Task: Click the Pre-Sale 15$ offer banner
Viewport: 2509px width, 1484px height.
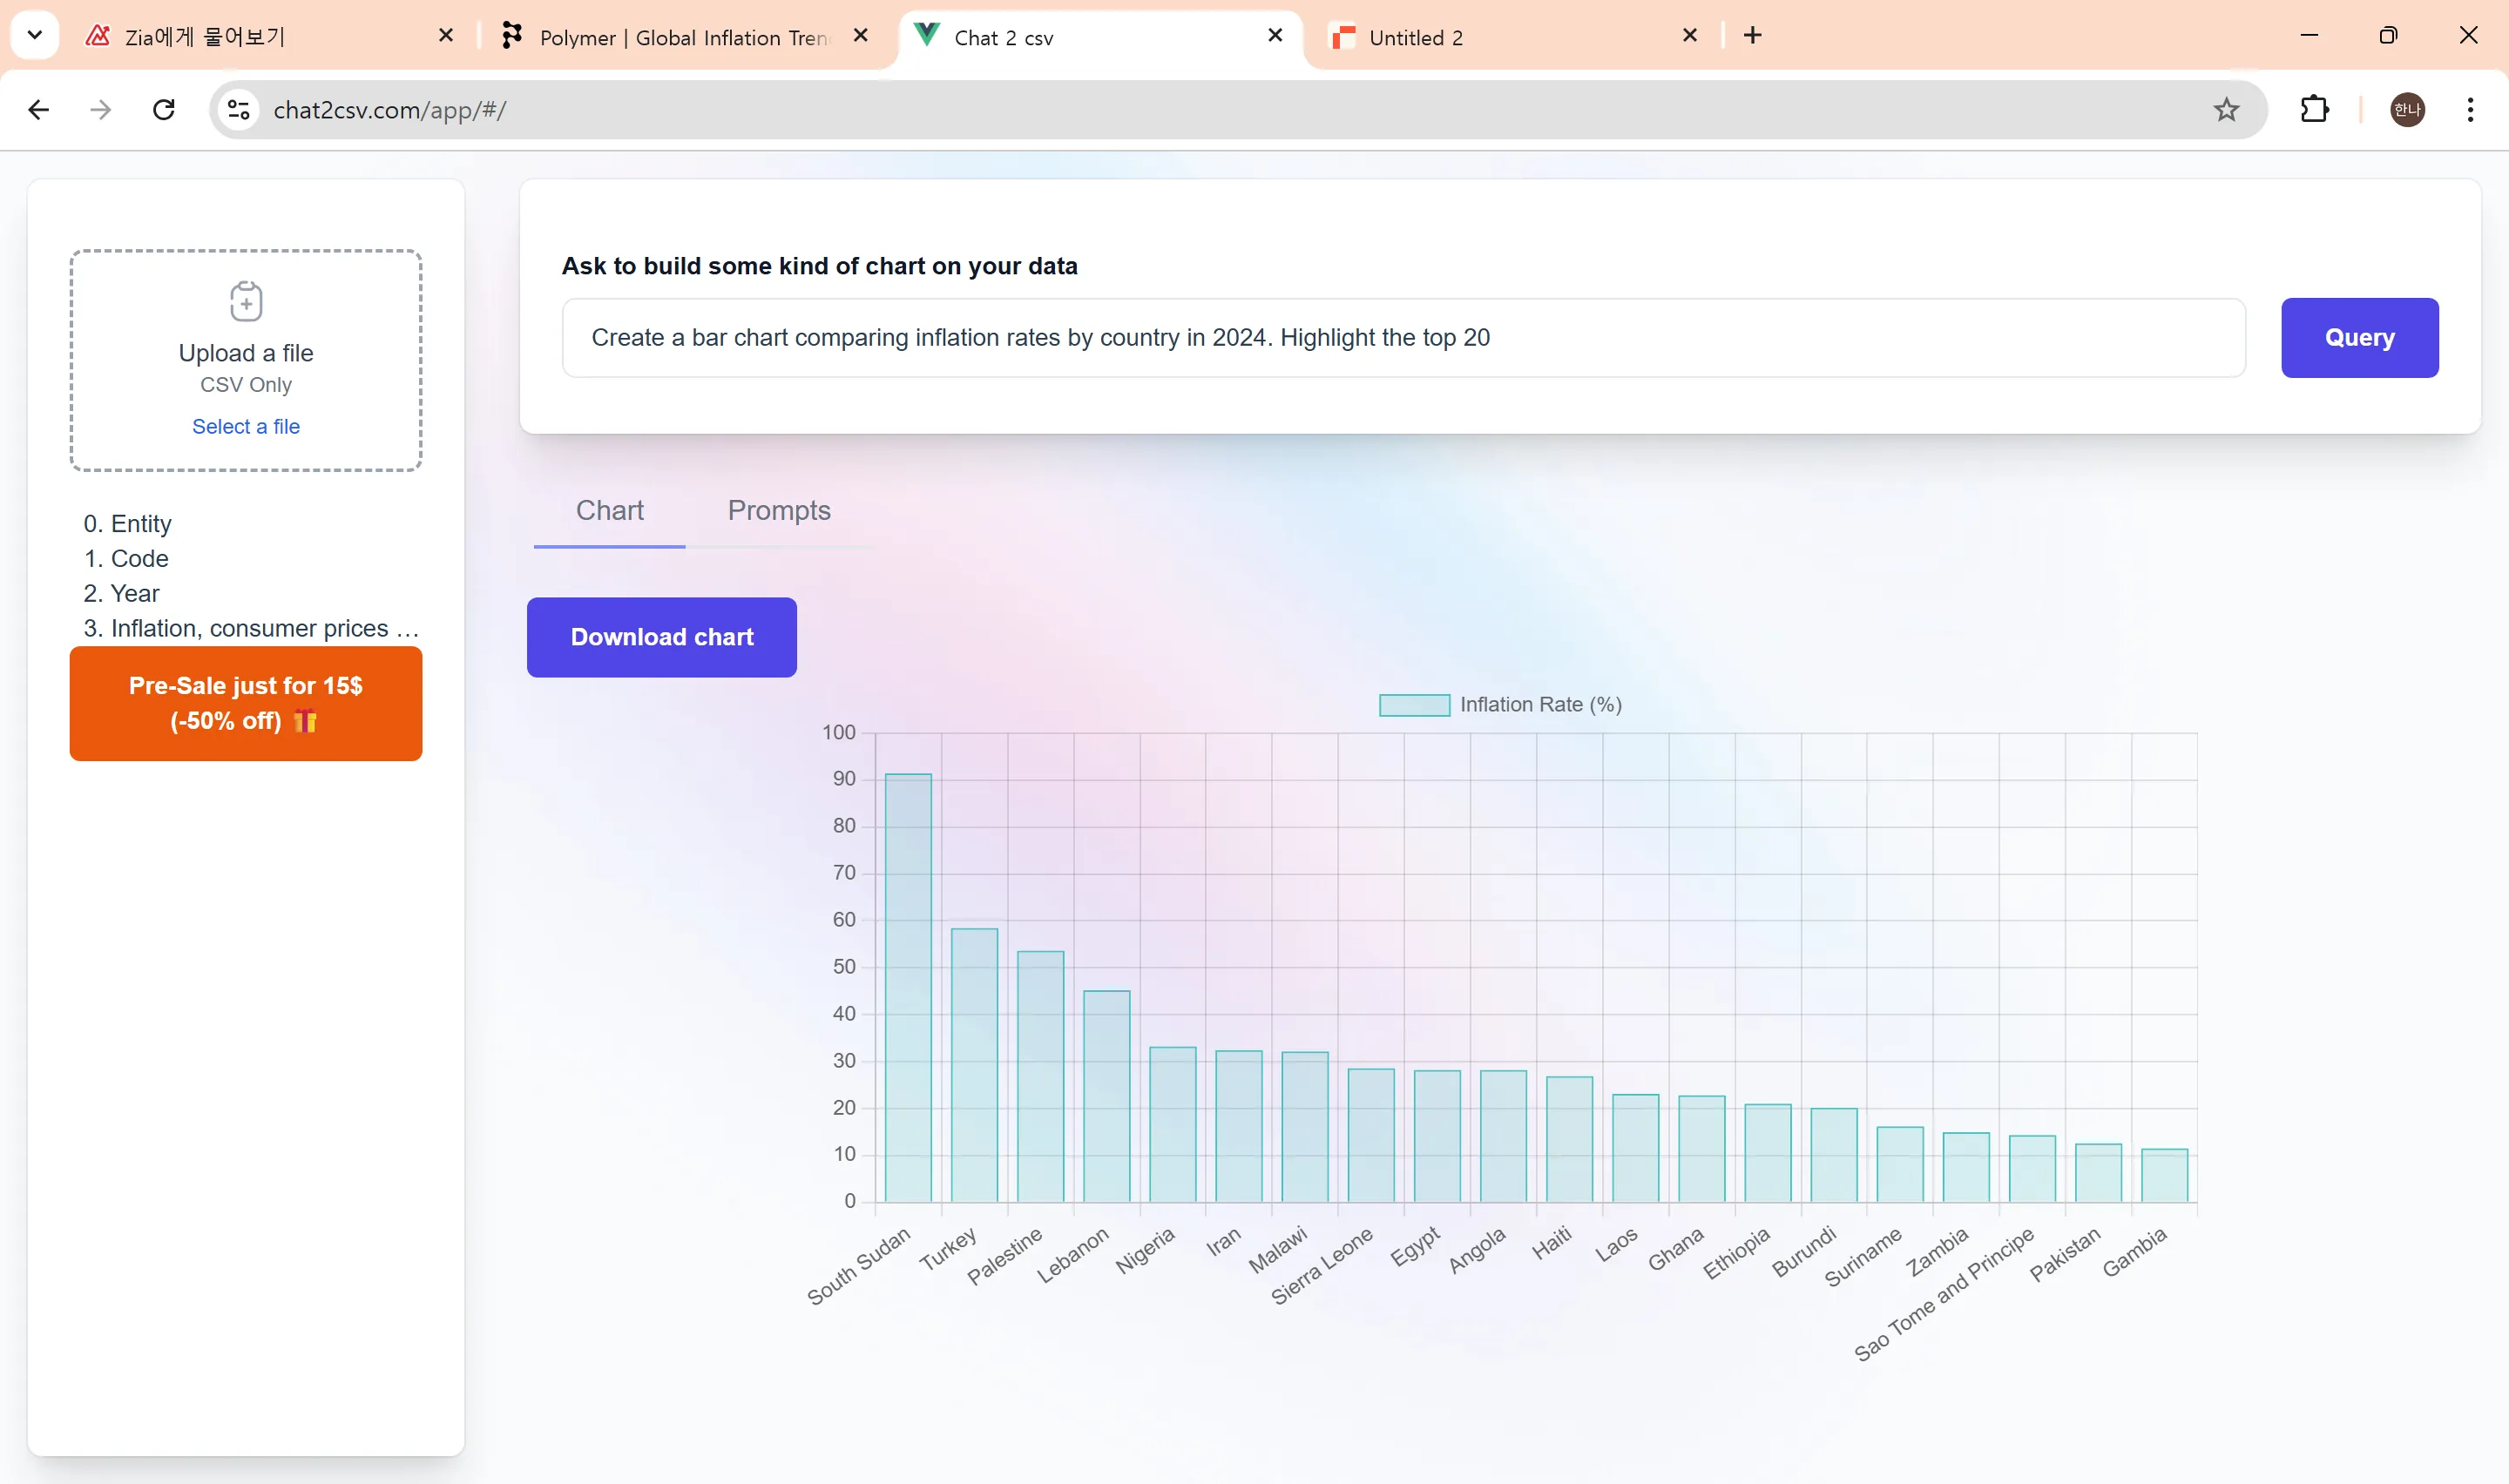Action: click(246, 703)
